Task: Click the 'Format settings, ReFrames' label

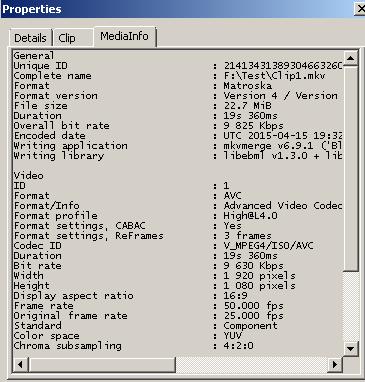Action: point(88,236)
